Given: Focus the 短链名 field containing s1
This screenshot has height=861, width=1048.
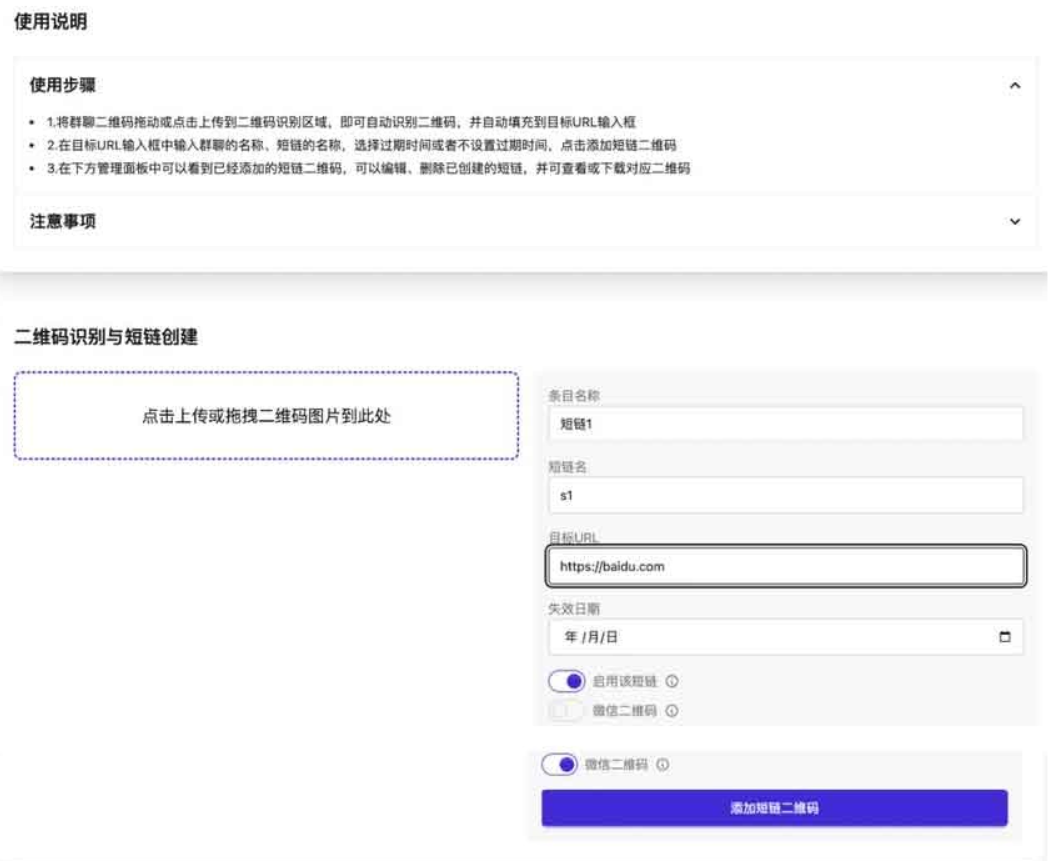Looking at the screenshot, I should (x=785, y=495).
